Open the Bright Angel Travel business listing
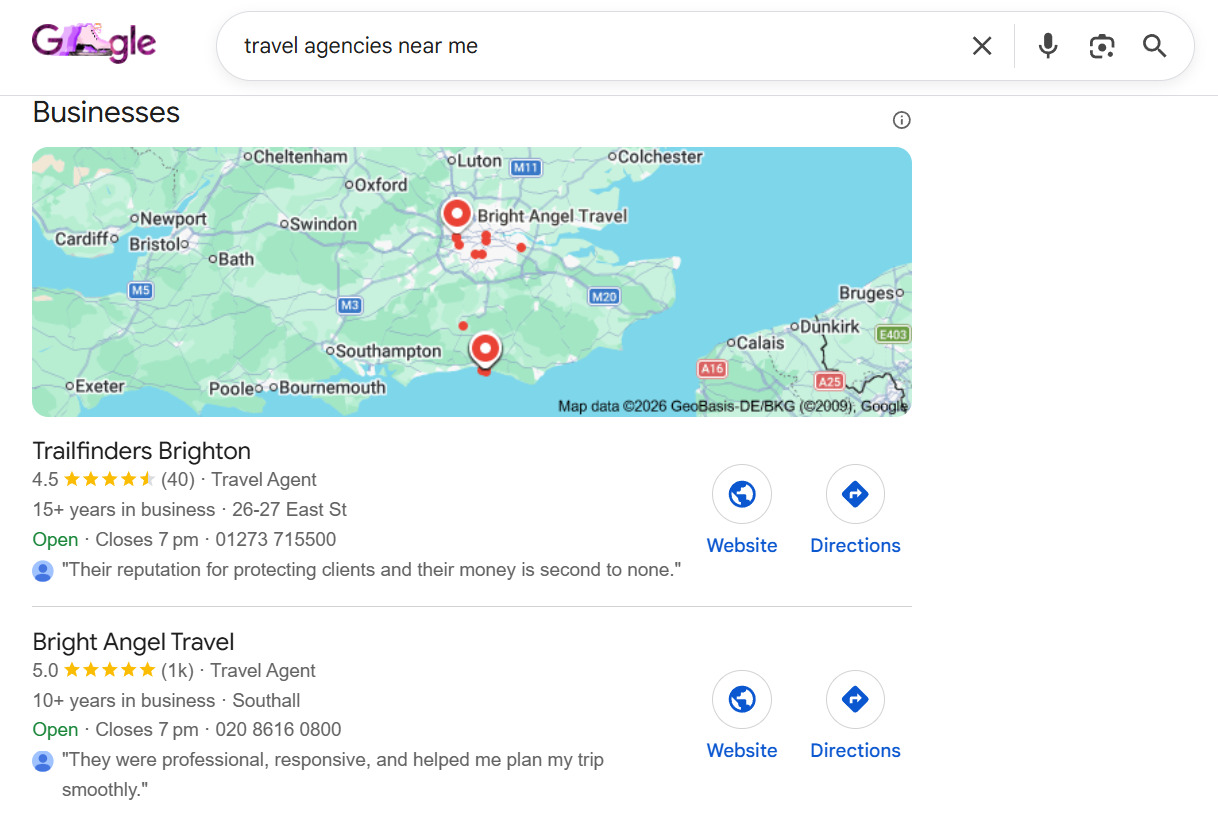1218x814 pixels. (133, 641)
